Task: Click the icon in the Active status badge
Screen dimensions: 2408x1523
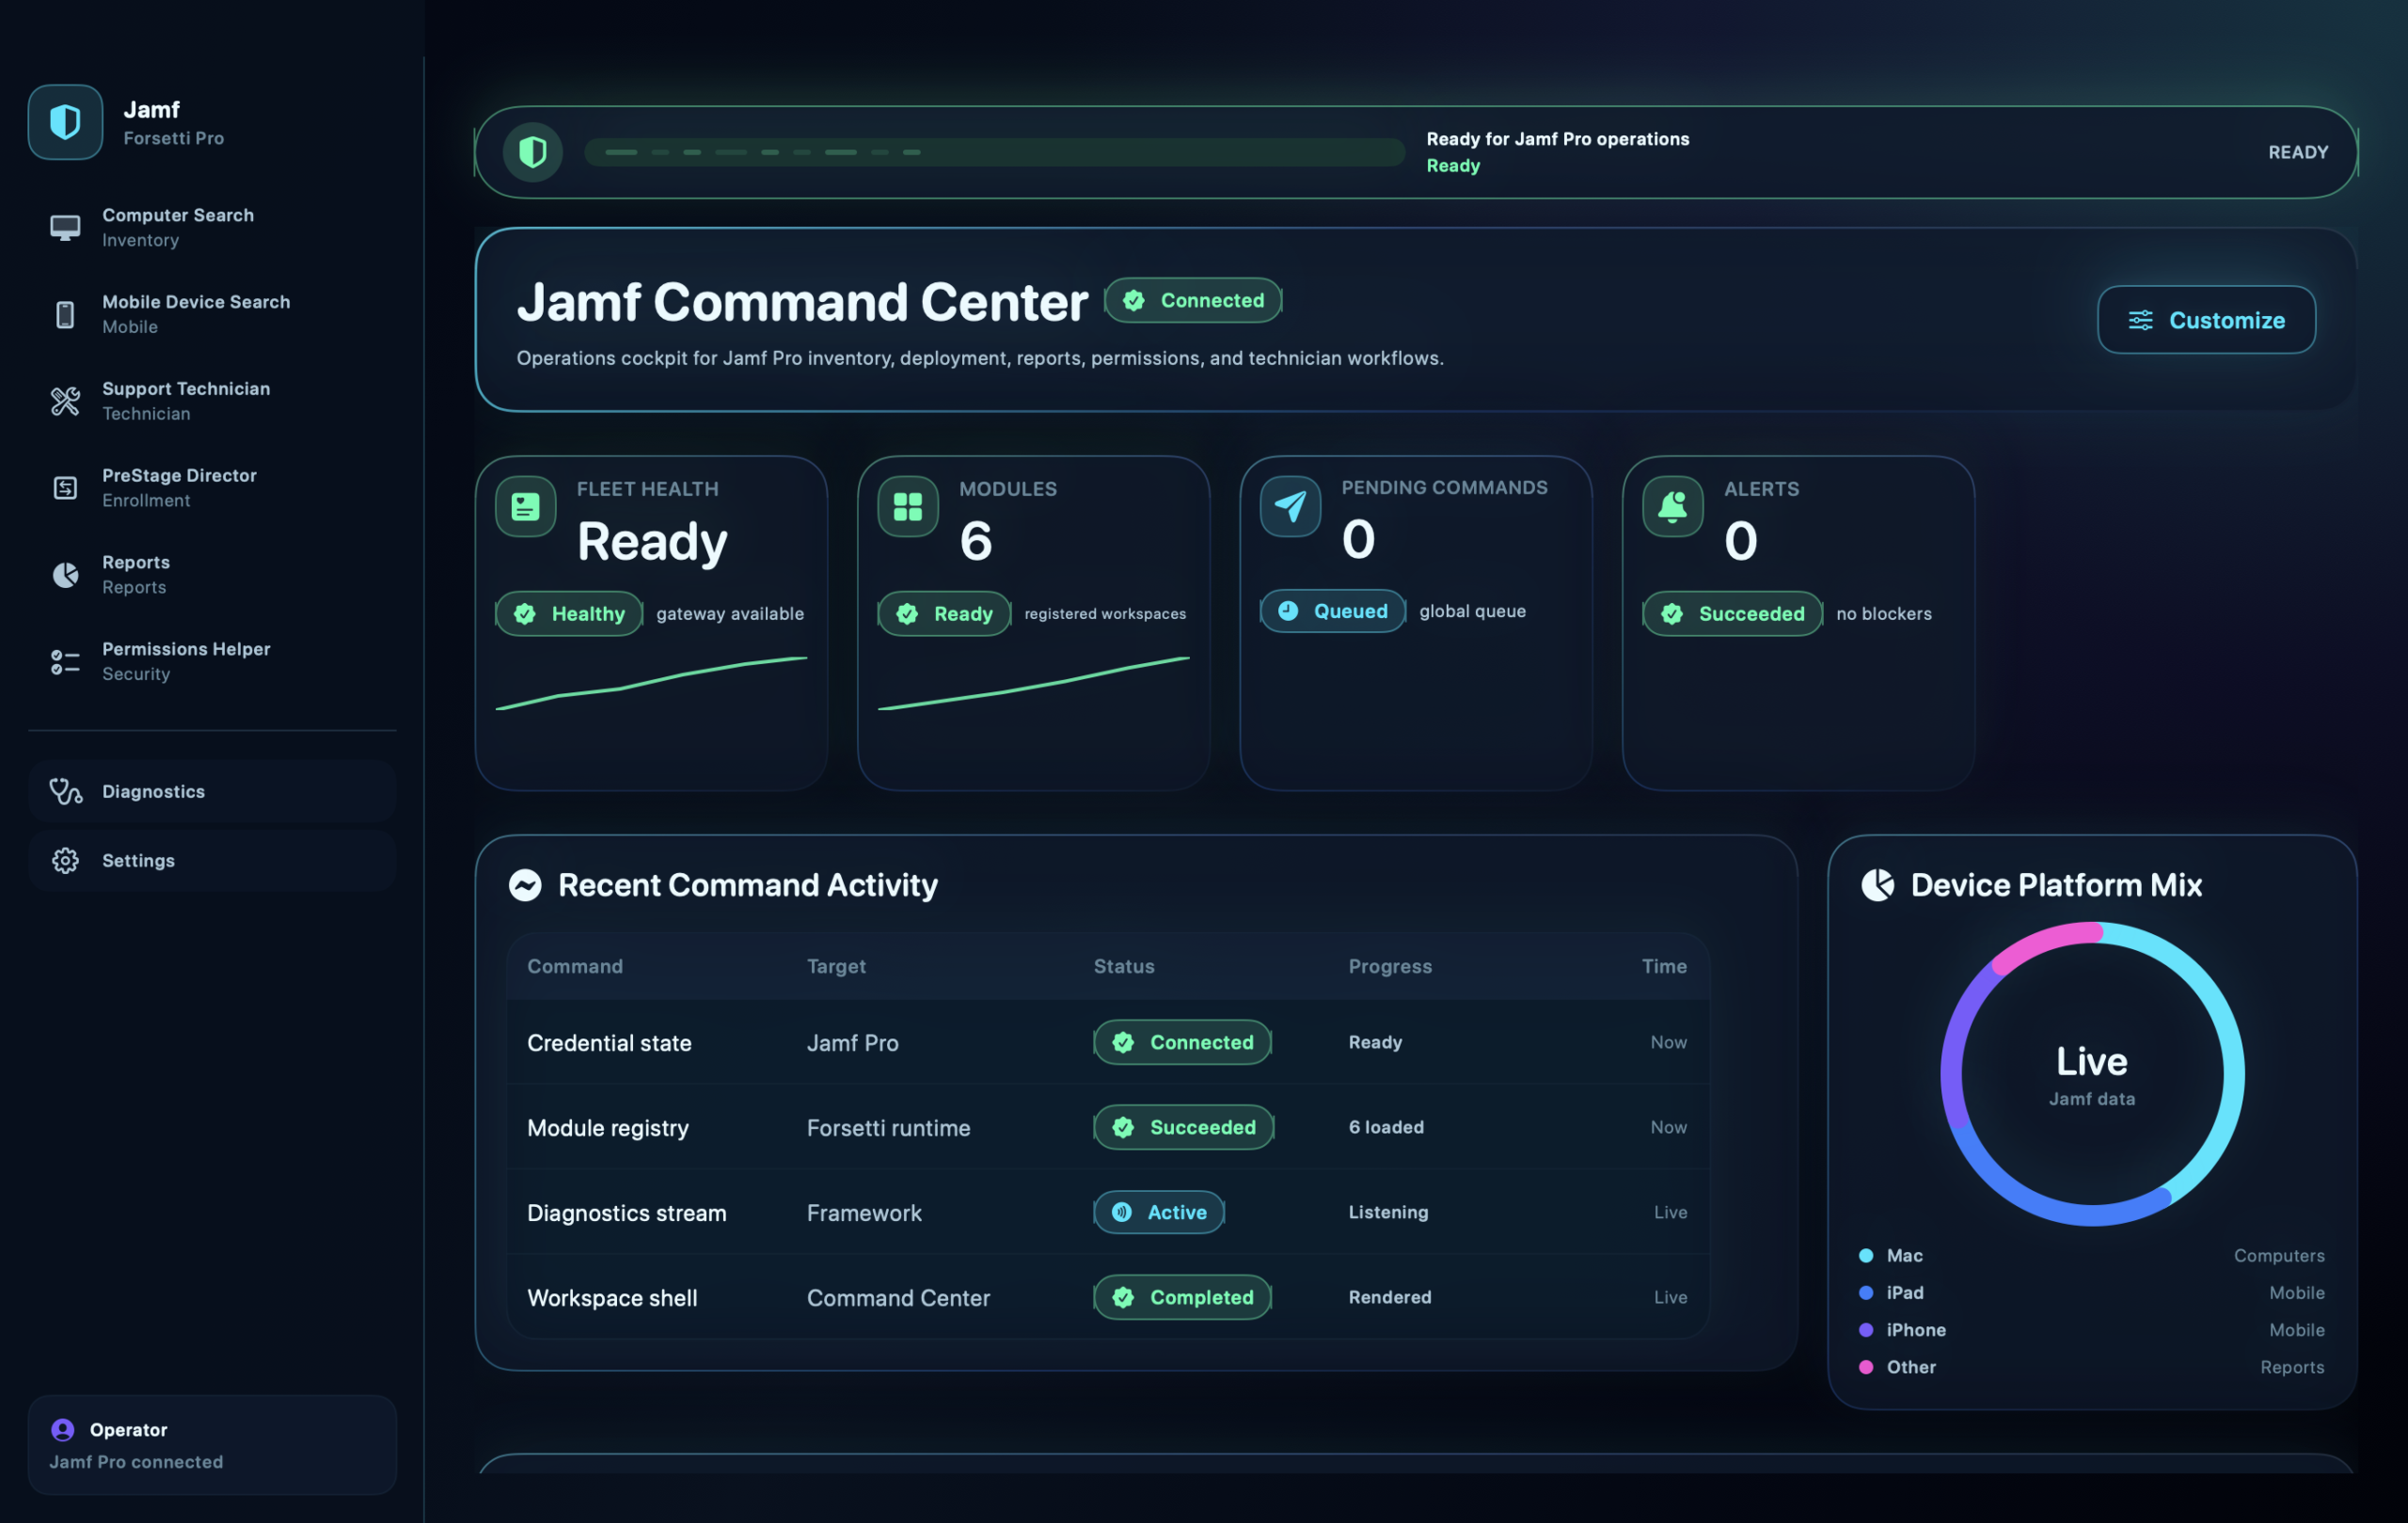Action: 1122,1212
